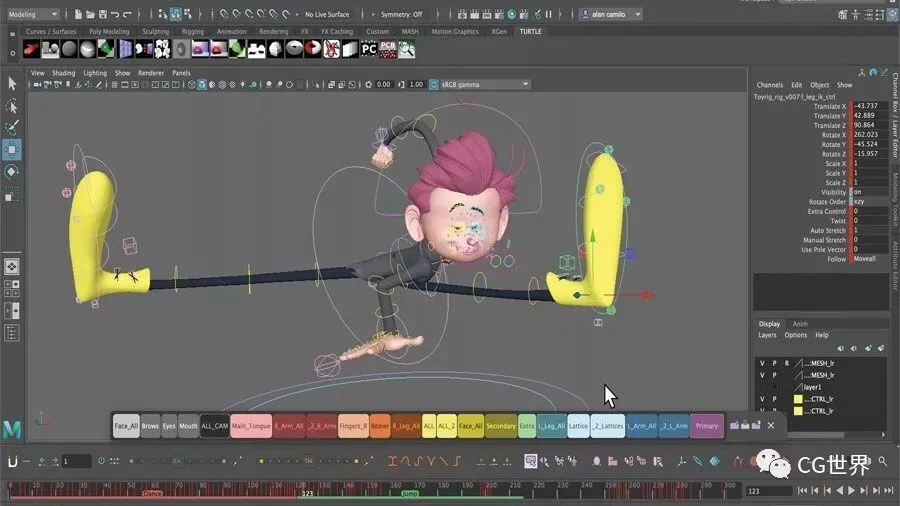Select the arrow Select tool in toolbox
This screenshot has width=900, height=506.
pyautogui.click(x=12, y=84)
